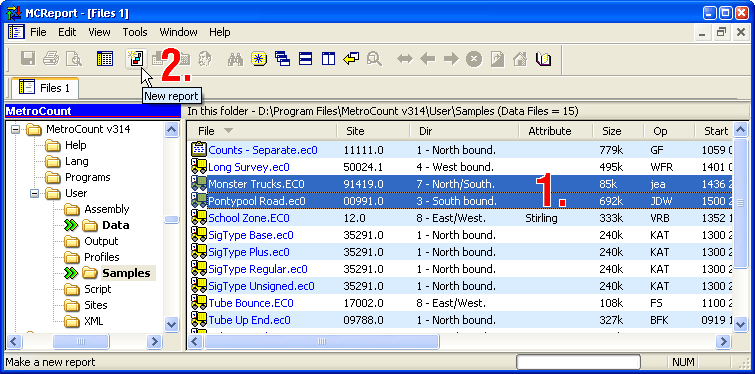Click the person head toolbar icon

[206, 59]
